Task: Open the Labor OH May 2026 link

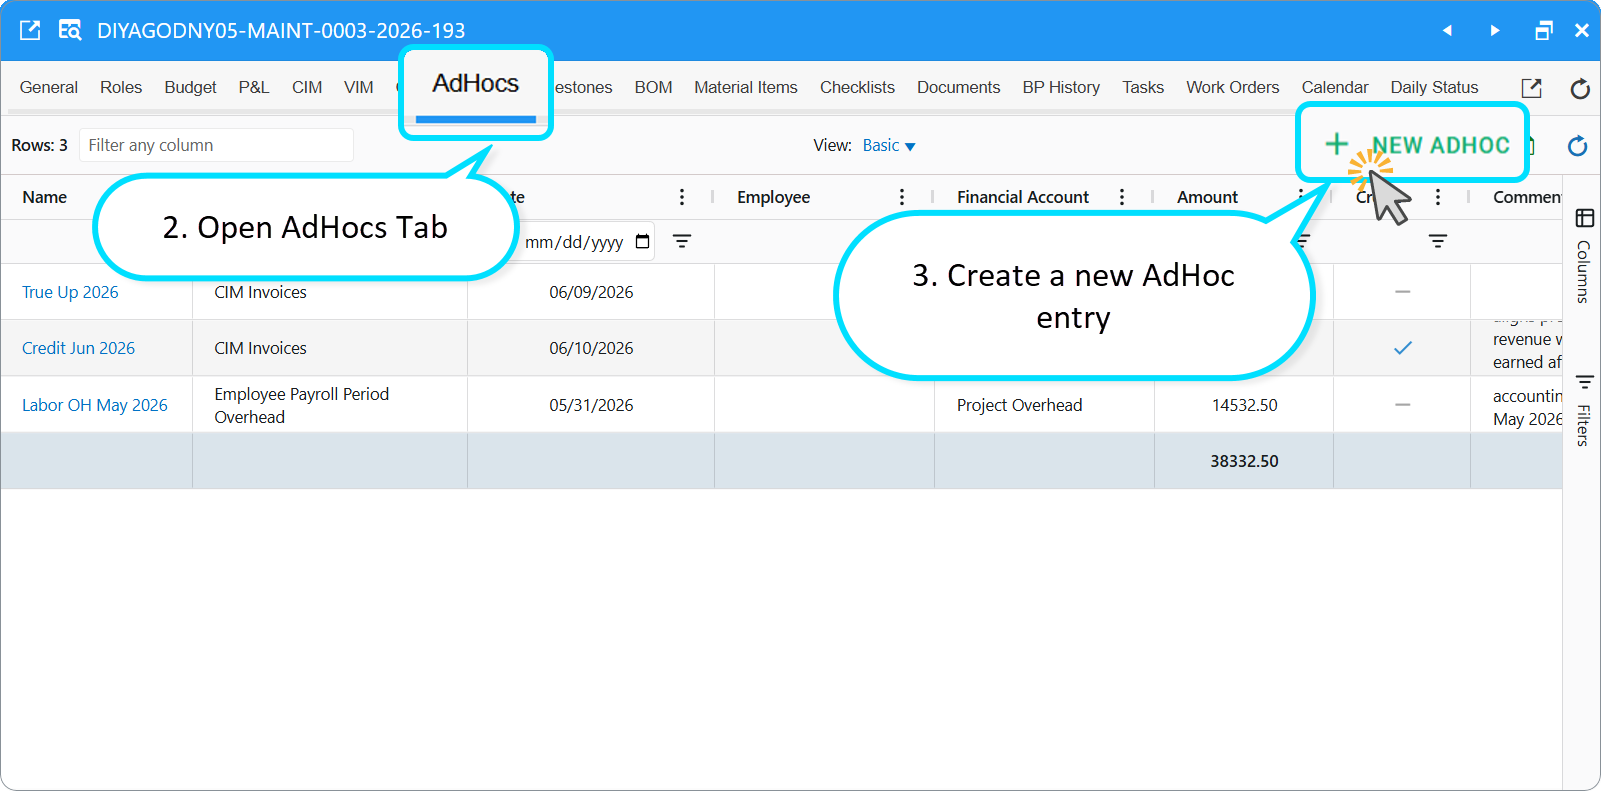Action: 95,405
